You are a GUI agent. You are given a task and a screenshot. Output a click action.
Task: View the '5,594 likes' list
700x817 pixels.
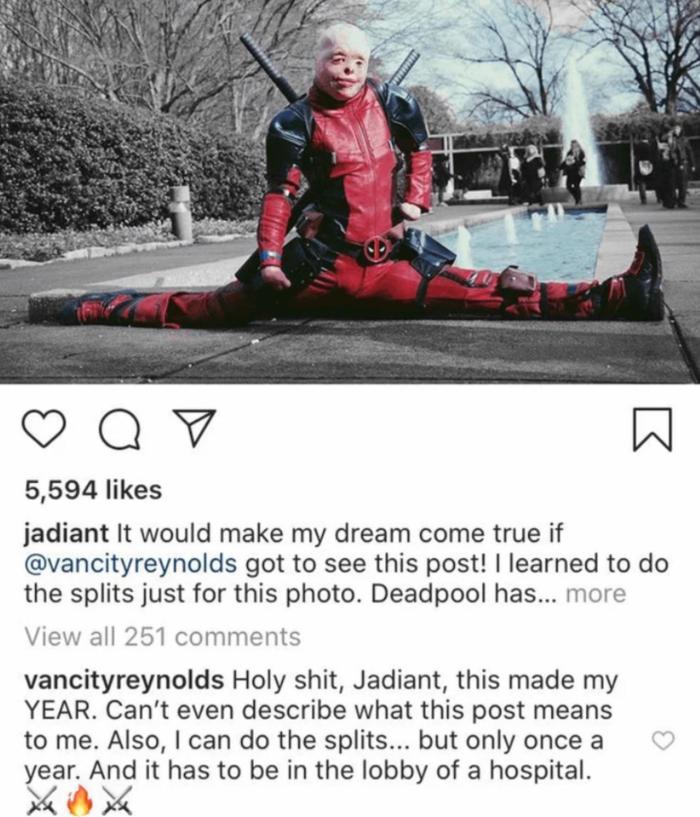click(x=93, y=490)
